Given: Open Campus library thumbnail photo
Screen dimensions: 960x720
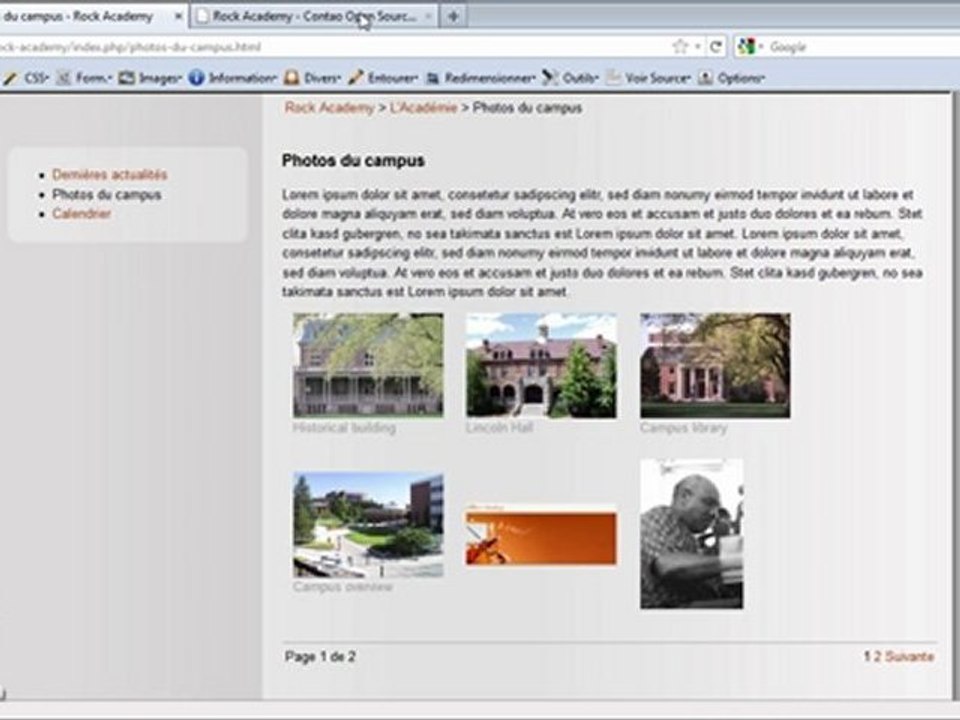Looking at the screenshot, I should 715,366.
